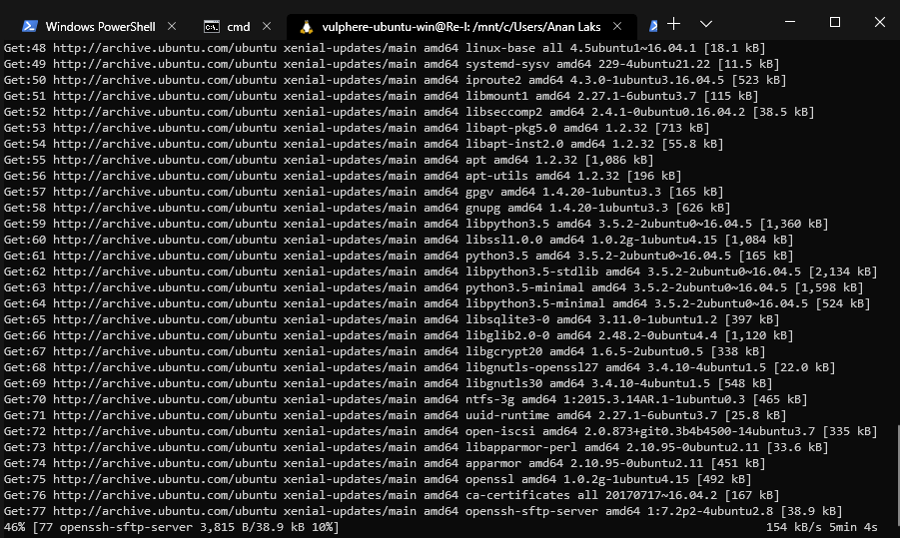Close the Windows PowerShell tab
This screenshot has height=538, width=900.
click(172, 26)
